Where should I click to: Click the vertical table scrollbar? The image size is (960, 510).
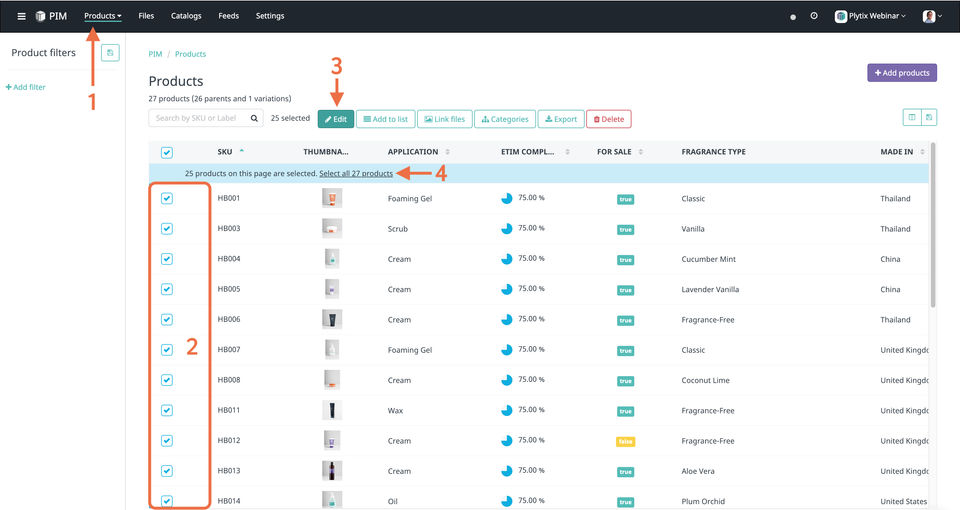tap(932, 224)
